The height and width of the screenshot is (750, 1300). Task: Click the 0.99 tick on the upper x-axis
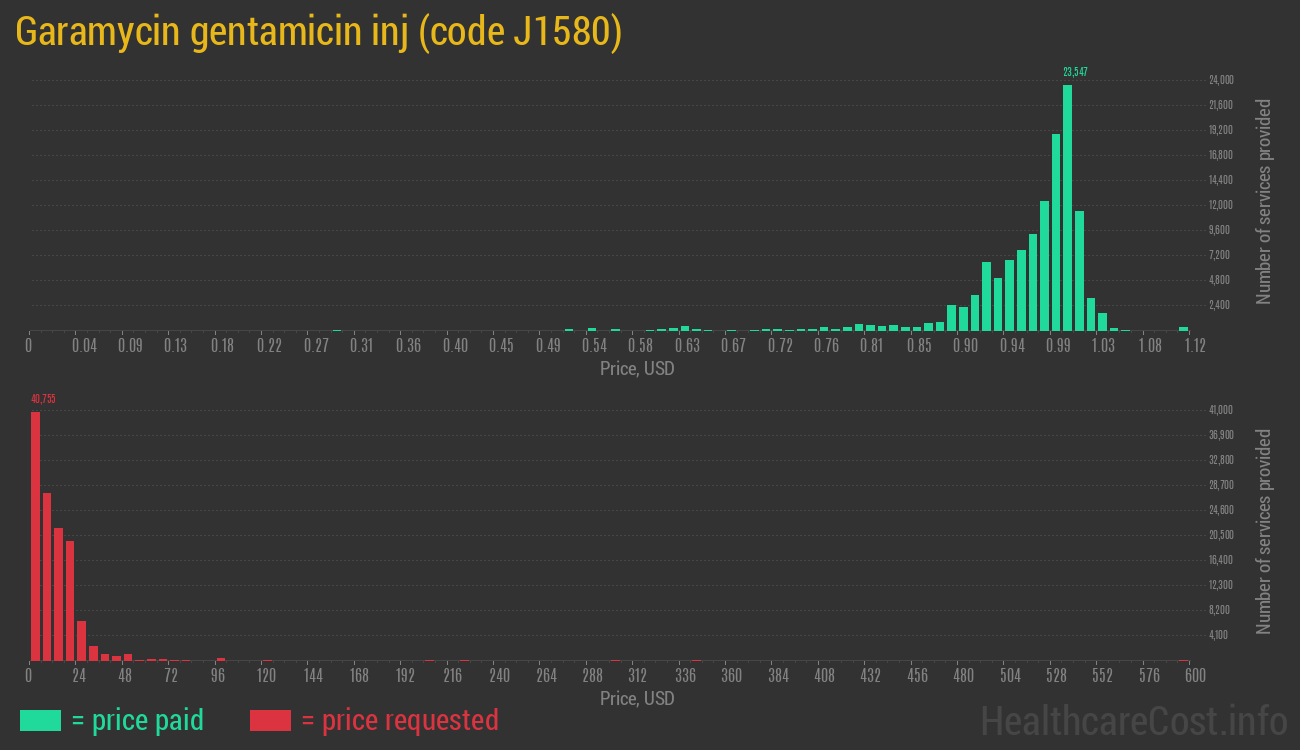(1059, 346)
